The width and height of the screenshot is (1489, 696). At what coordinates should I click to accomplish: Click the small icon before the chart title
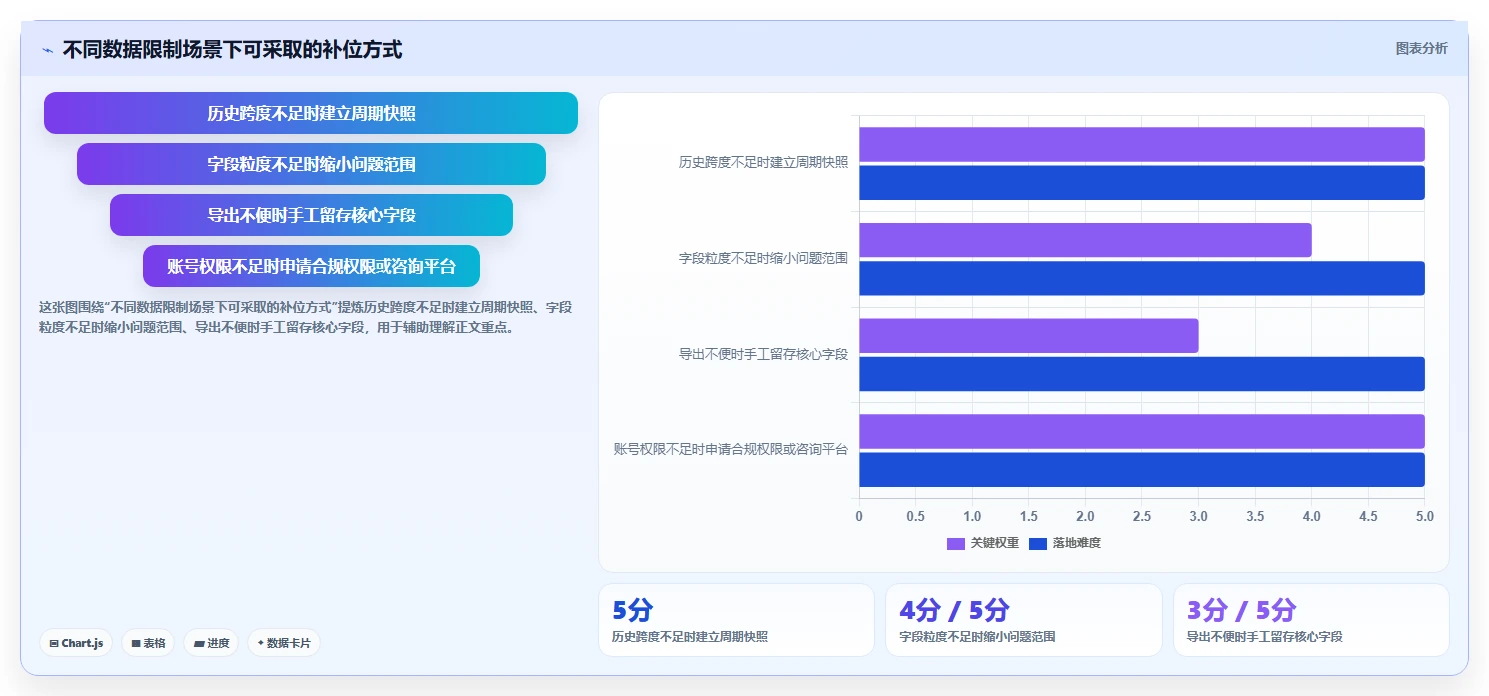click(x=47, y=50)
